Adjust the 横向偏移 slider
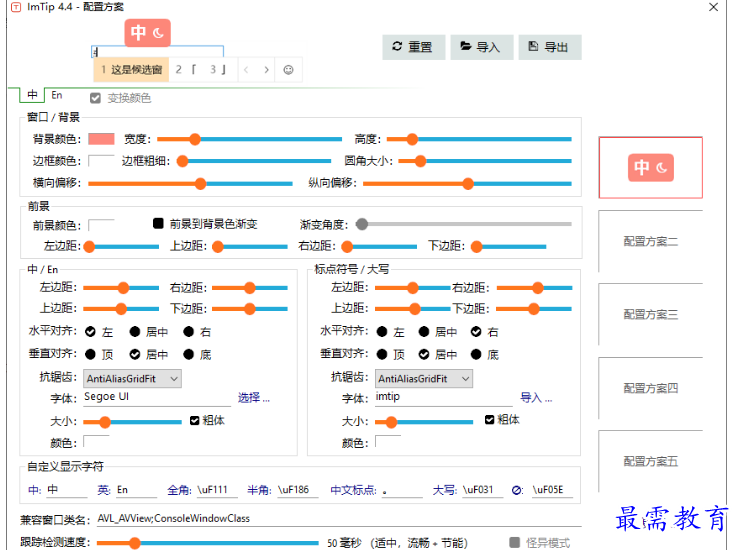737x550 pixels. 190,183
